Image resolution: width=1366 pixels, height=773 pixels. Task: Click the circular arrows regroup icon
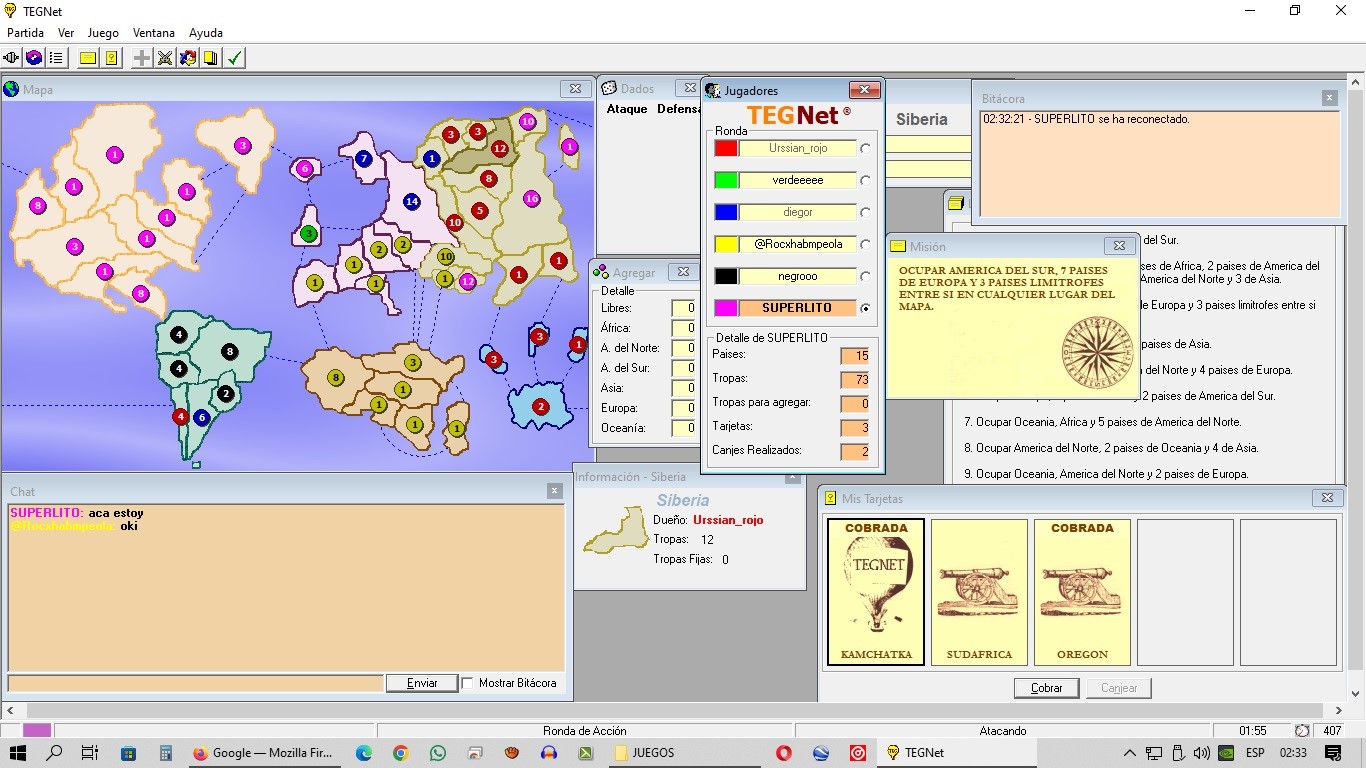click(188, 58)
